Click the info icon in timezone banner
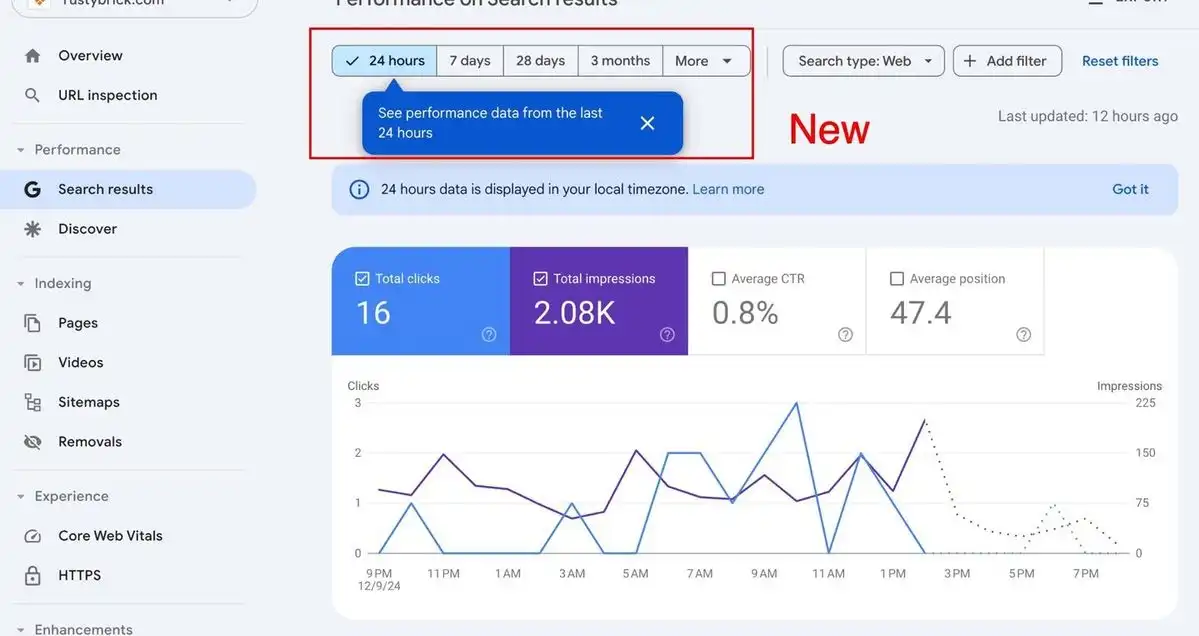Viewport: 1199px width, 636px height. coord(359,190)
